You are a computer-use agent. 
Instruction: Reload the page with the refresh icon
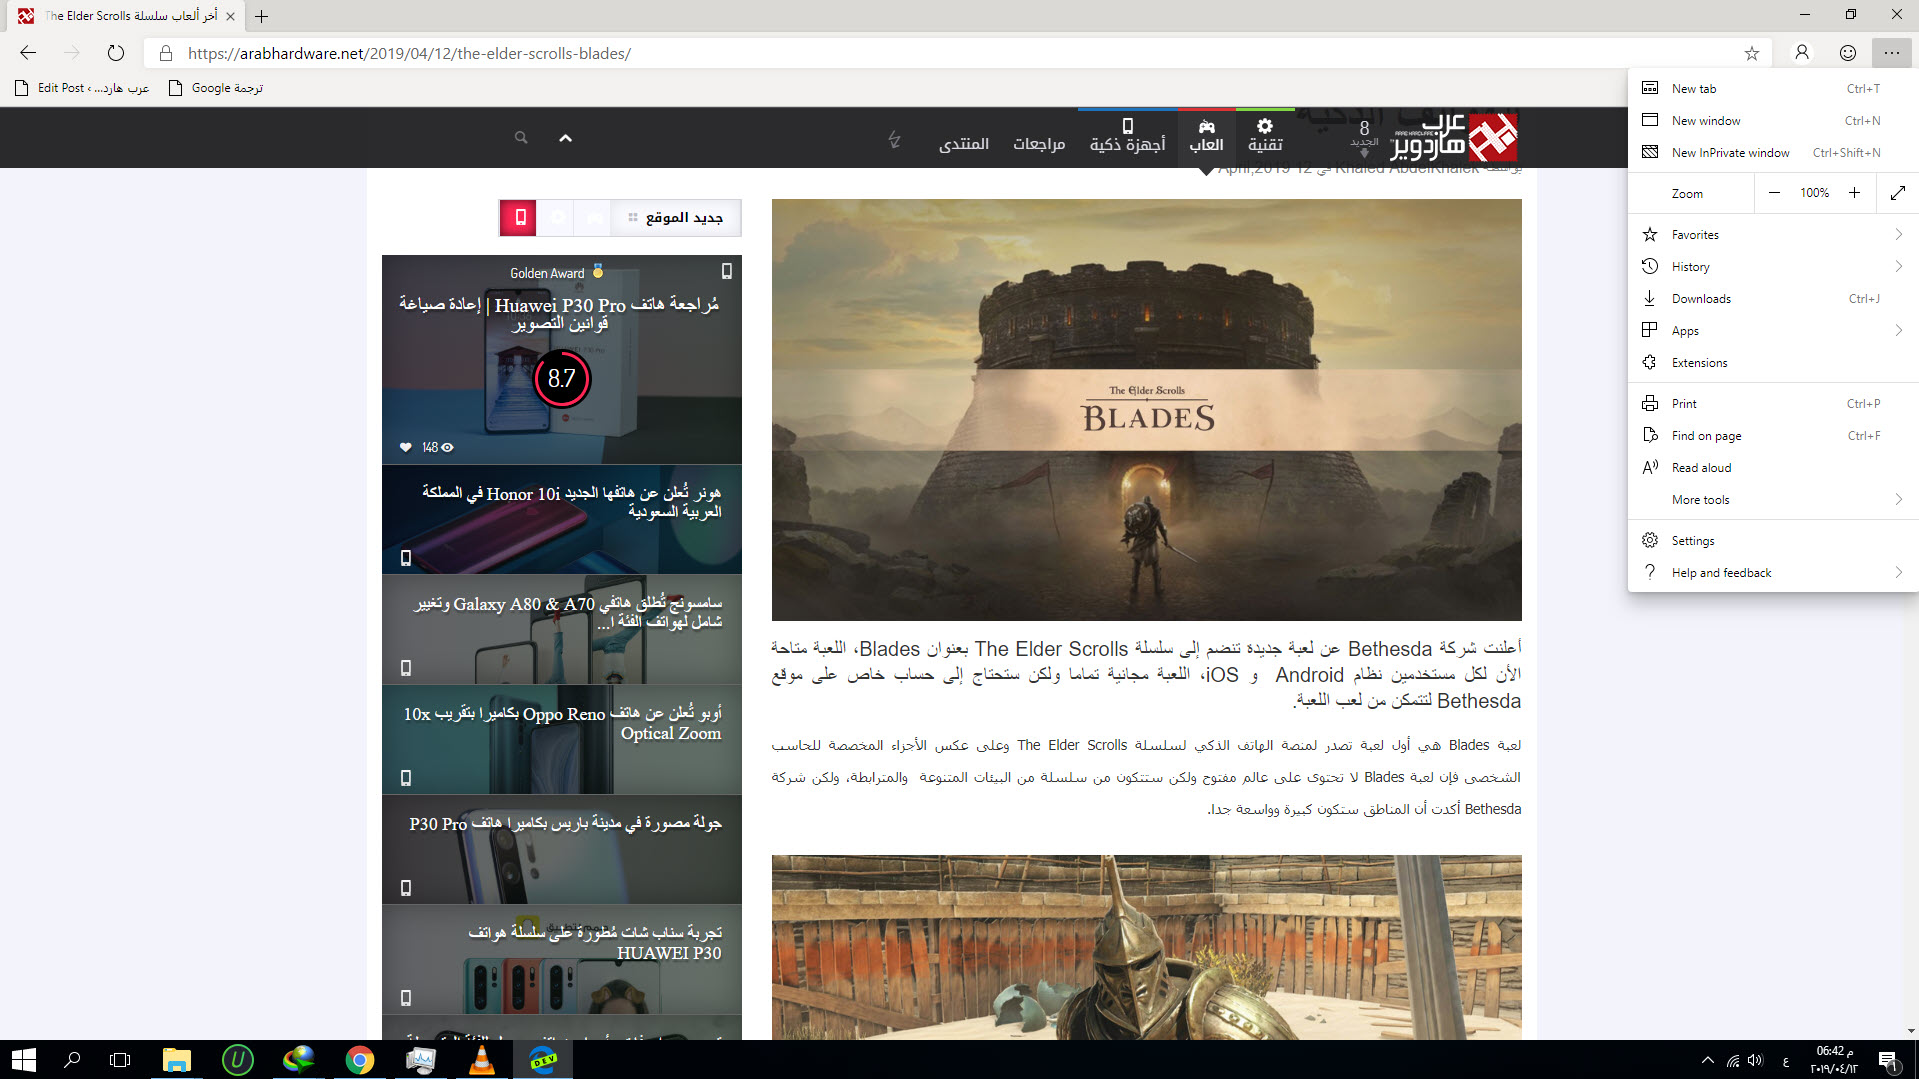[x=116, y=53]
